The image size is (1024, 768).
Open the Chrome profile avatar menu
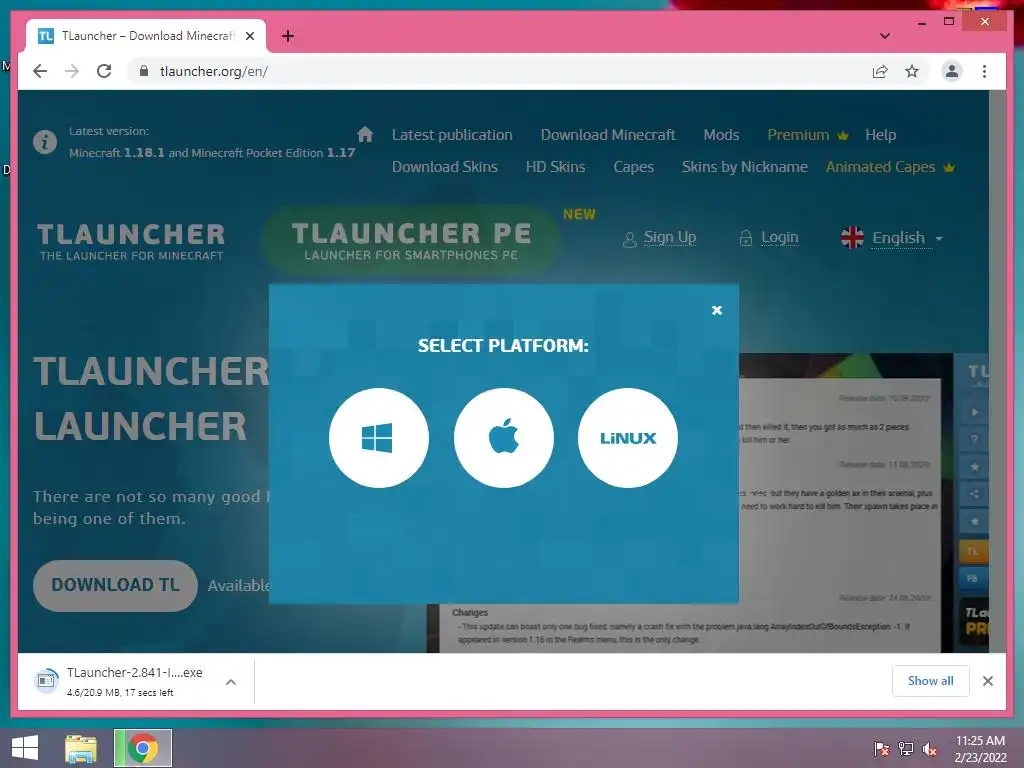pyautogui.click(x=952, y=71)
